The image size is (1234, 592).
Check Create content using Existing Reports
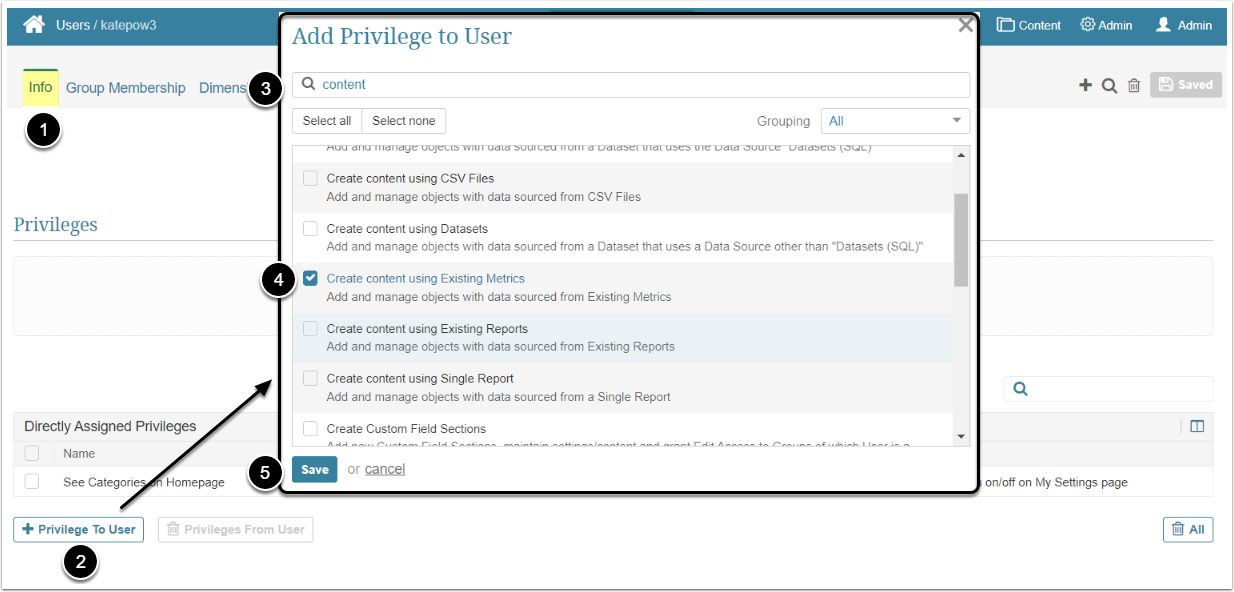pos(310,328)
